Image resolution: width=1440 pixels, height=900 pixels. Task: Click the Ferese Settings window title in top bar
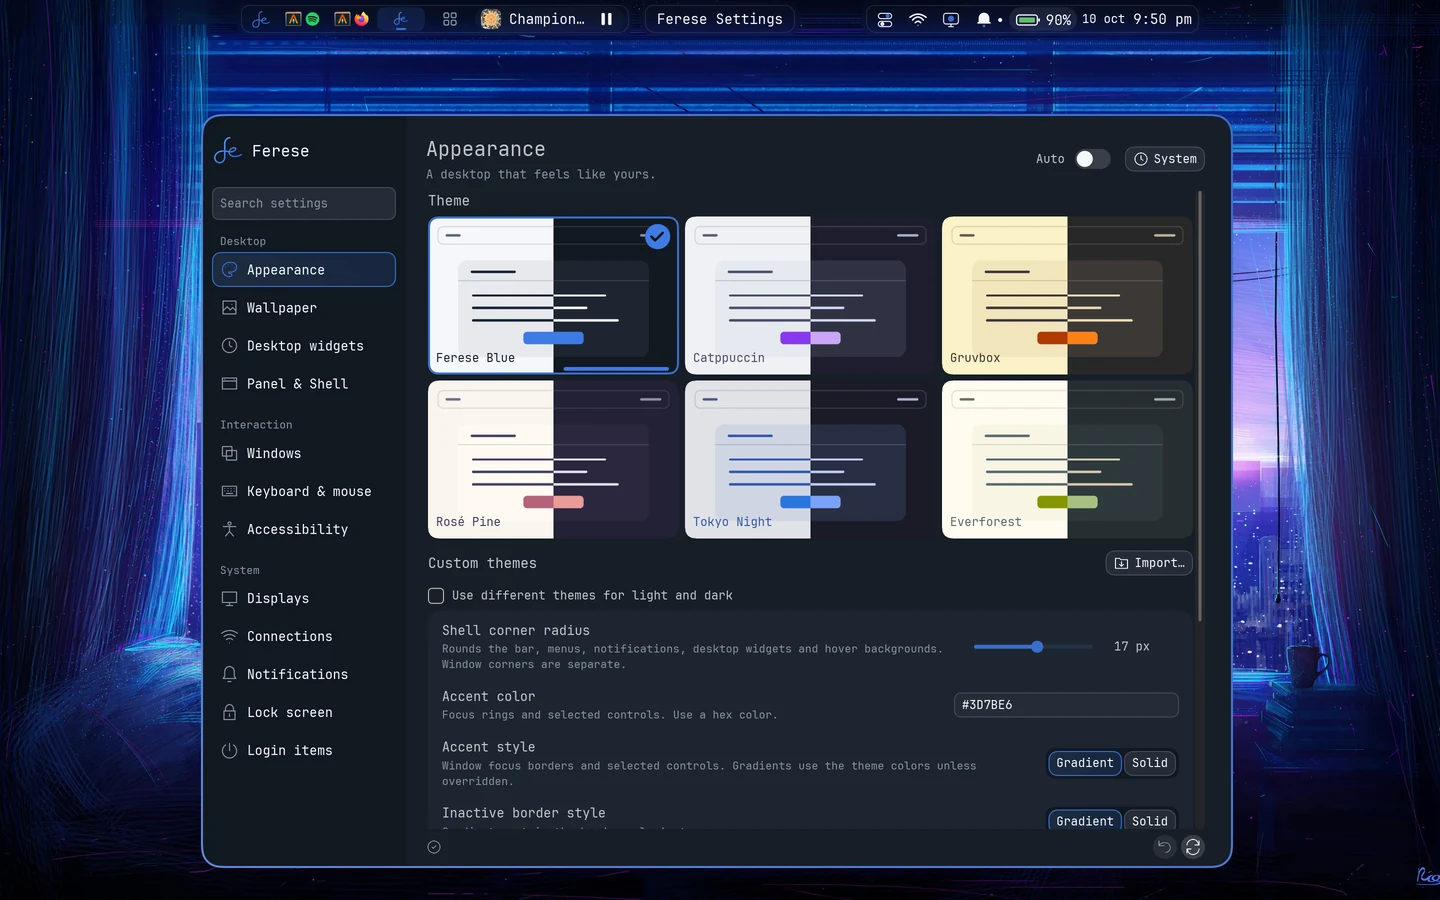[720, 19]
